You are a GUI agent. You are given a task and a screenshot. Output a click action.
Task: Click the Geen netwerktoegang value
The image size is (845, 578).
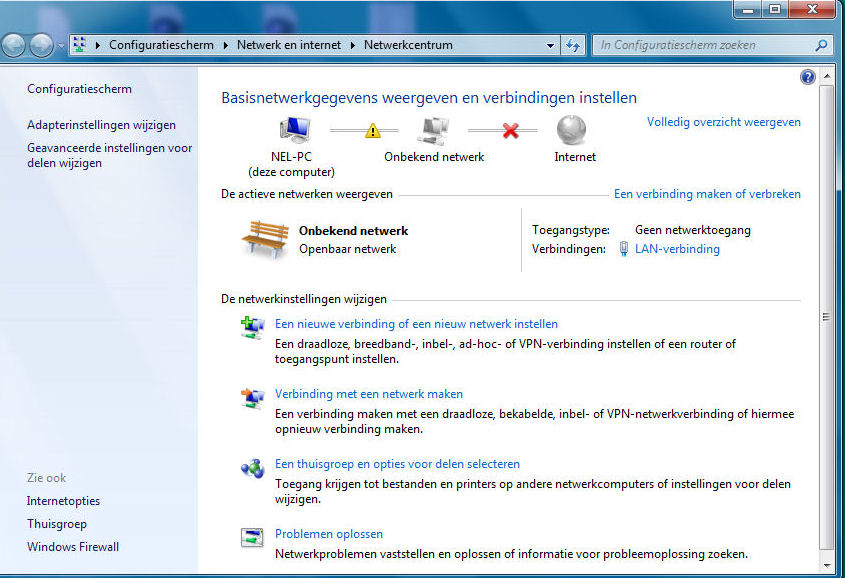pyautogui.click(x=692, y=230)
